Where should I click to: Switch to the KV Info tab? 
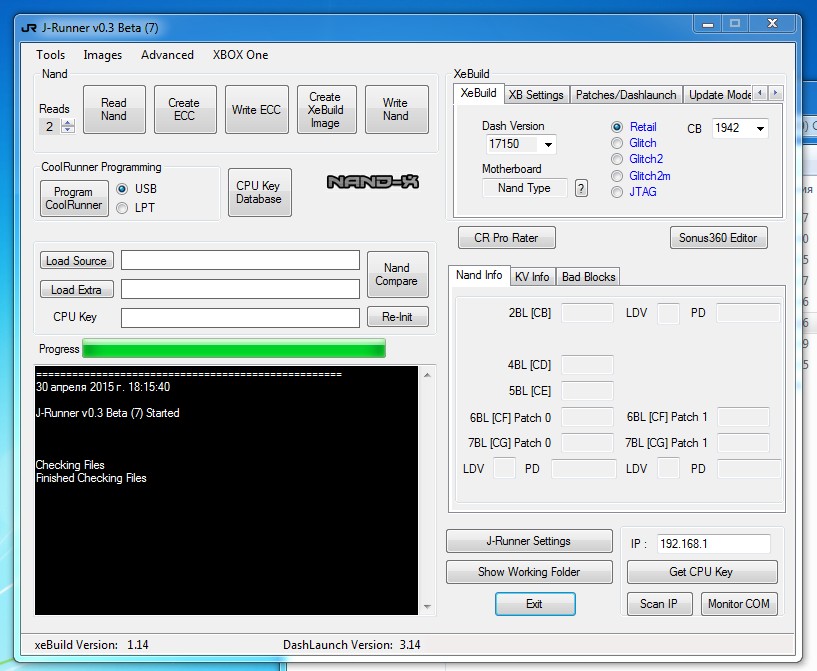(x=532, y=276)
